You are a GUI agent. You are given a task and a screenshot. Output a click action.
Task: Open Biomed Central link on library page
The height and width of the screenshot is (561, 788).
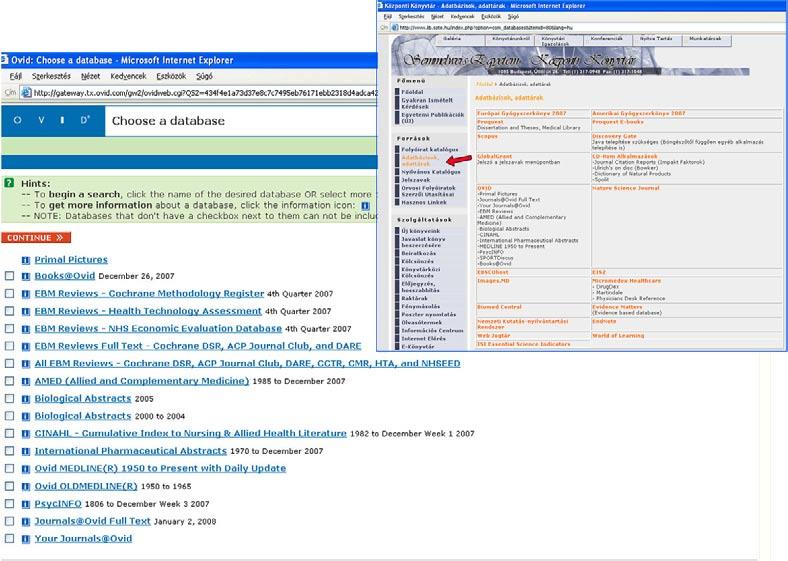tap(499, 307)
